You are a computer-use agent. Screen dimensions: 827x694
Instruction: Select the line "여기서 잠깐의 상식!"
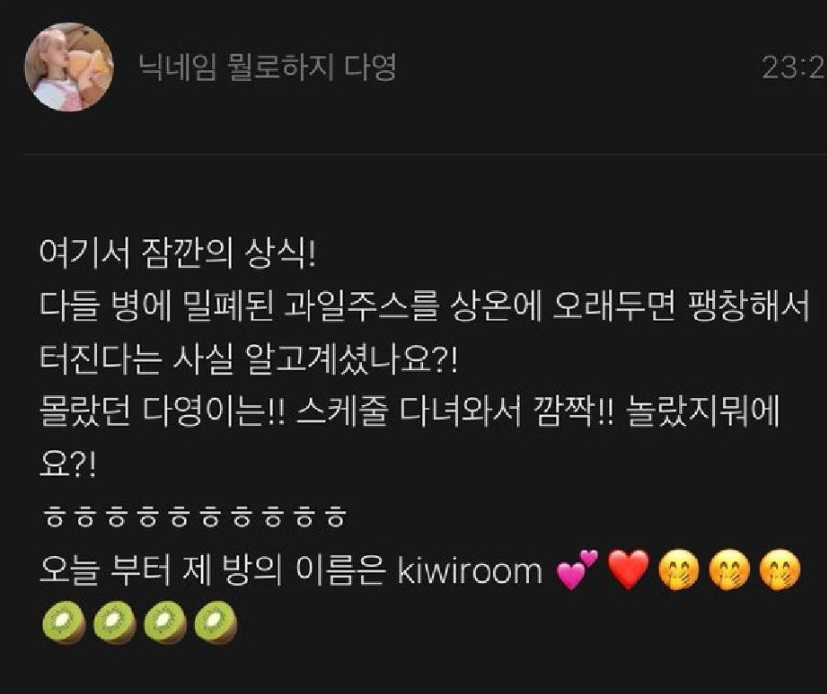178,255
